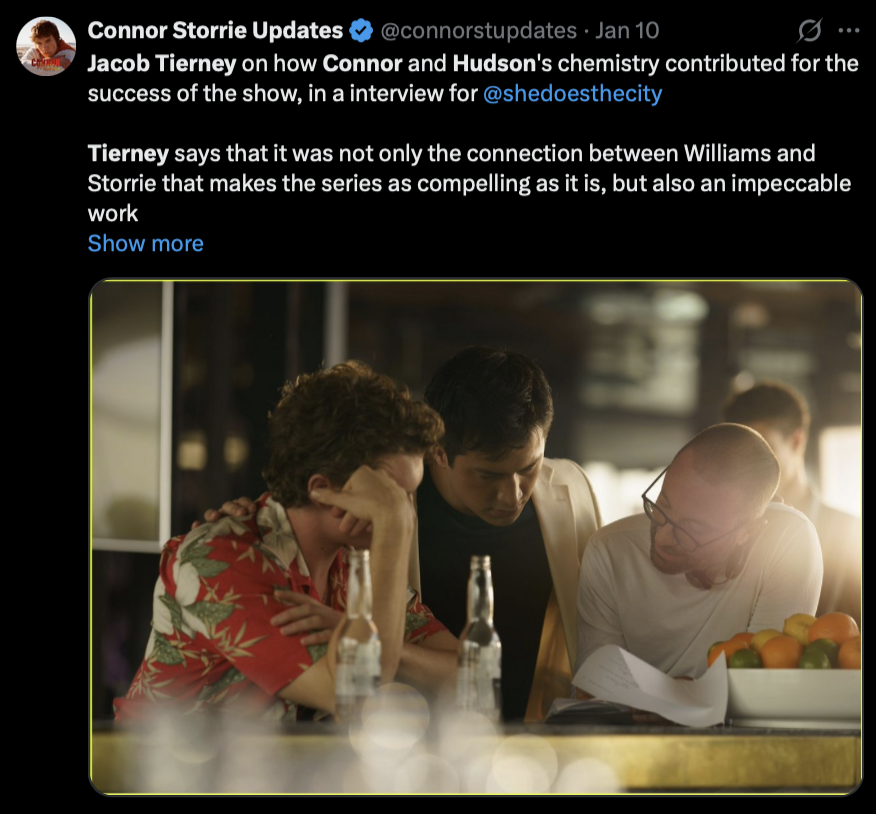This screenshot has width=876, height=814.
Task: Click the Connor Storrie Updates display name
Action: (x=215, y=31)
